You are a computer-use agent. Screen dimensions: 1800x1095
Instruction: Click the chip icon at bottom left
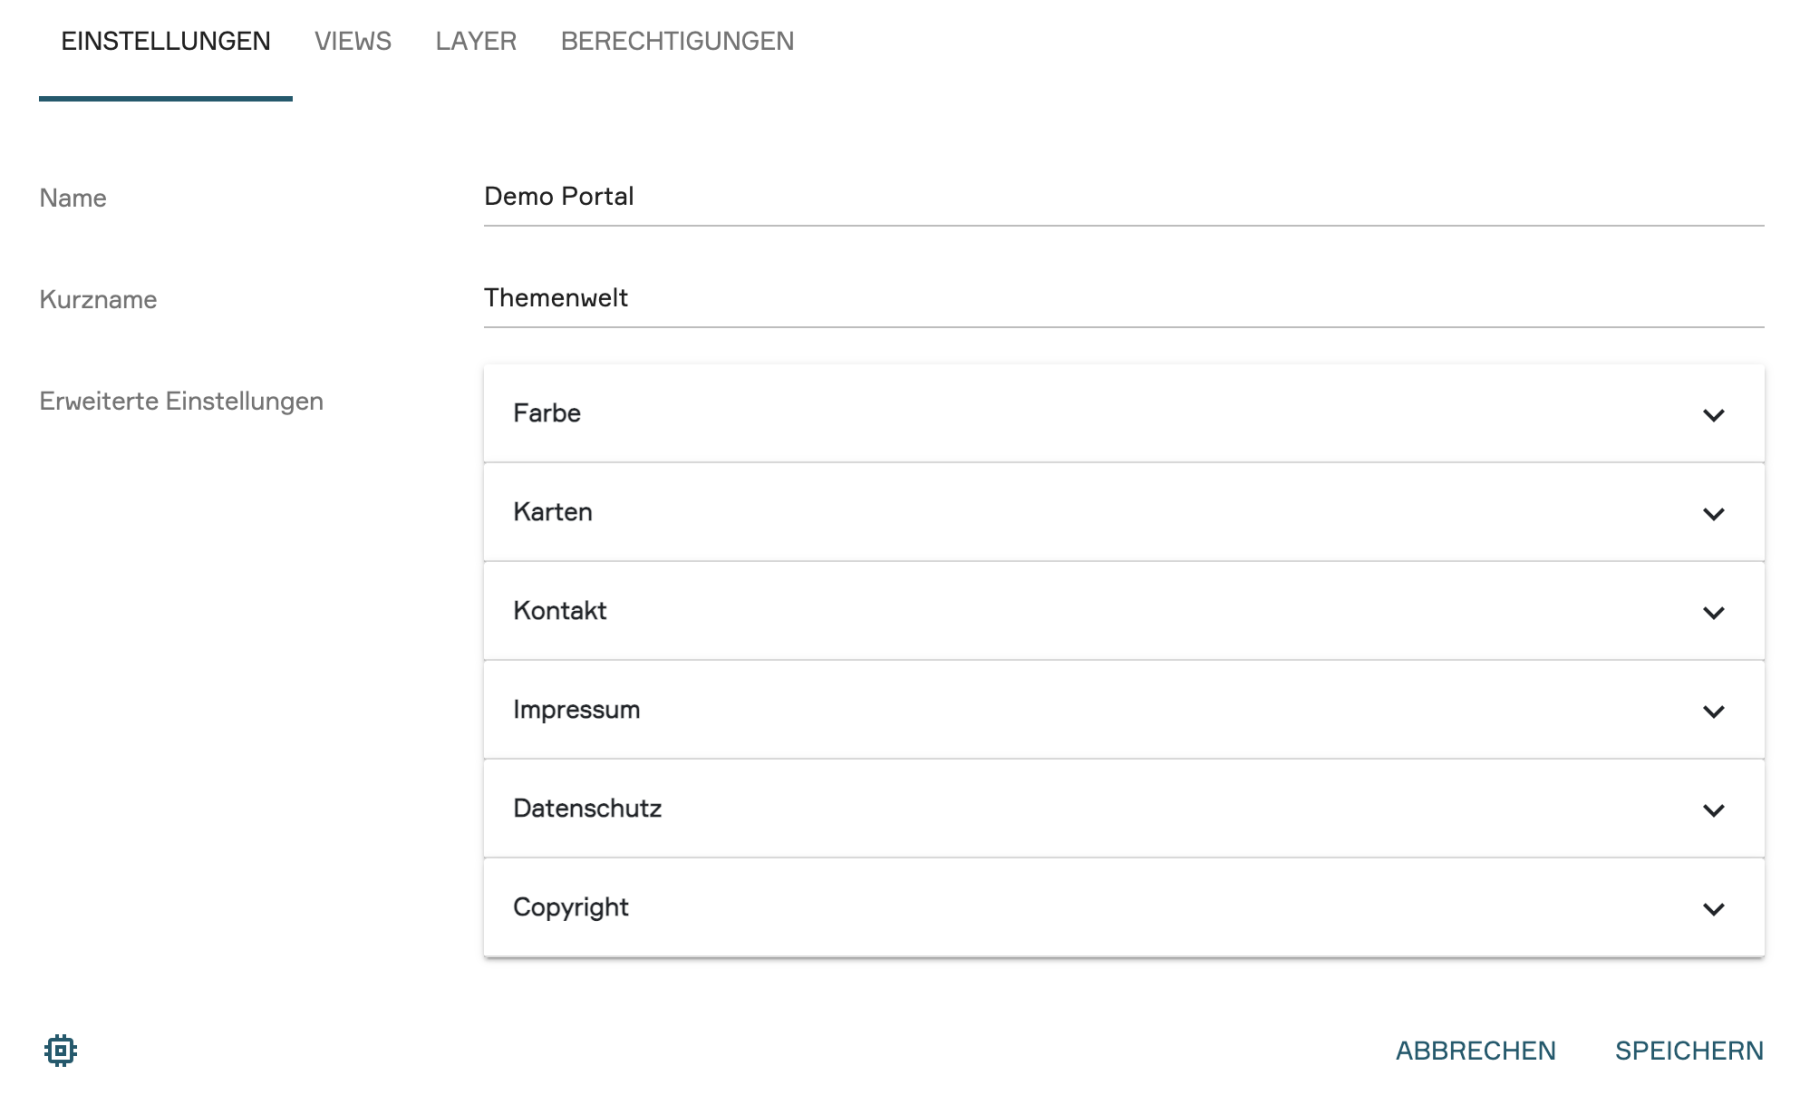(60, 1050)
